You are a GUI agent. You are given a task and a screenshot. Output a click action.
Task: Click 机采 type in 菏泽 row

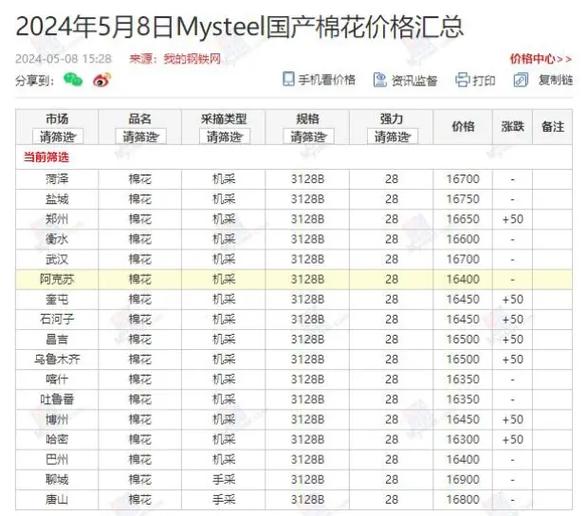tap(224, 179)
